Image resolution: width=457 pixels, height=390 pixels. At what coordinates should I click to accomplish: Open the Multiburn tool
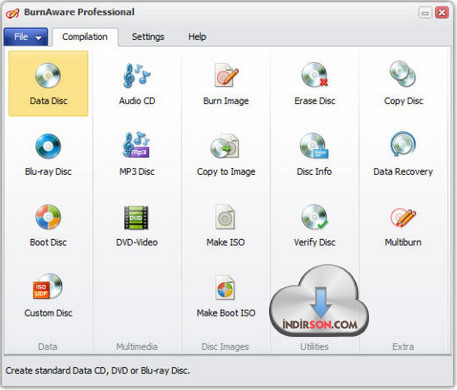point(403,226)
